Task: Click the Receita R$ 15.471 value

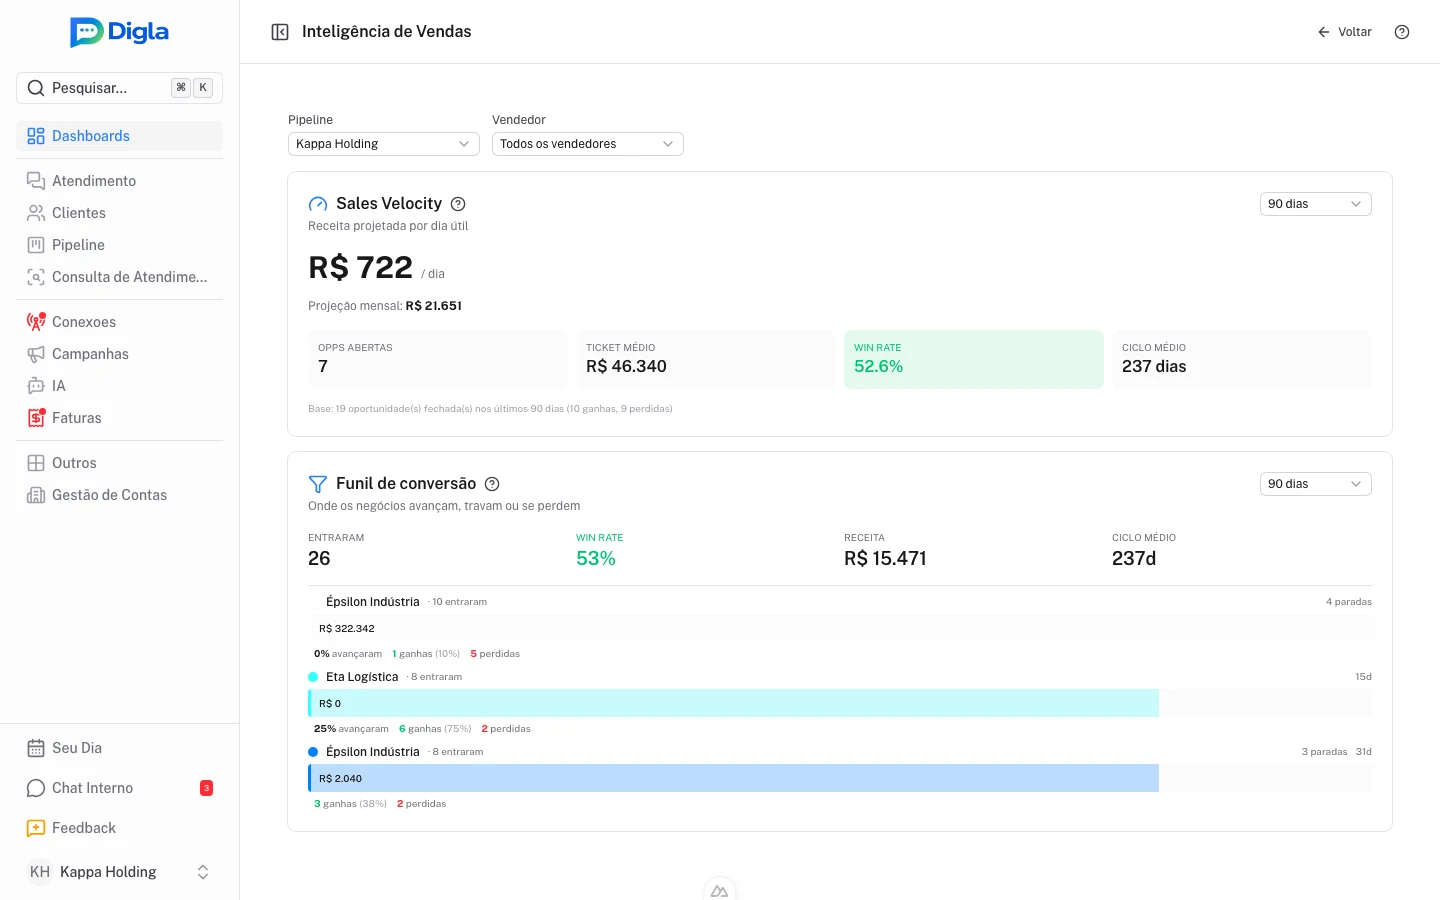Action: [x=885, y=558]
